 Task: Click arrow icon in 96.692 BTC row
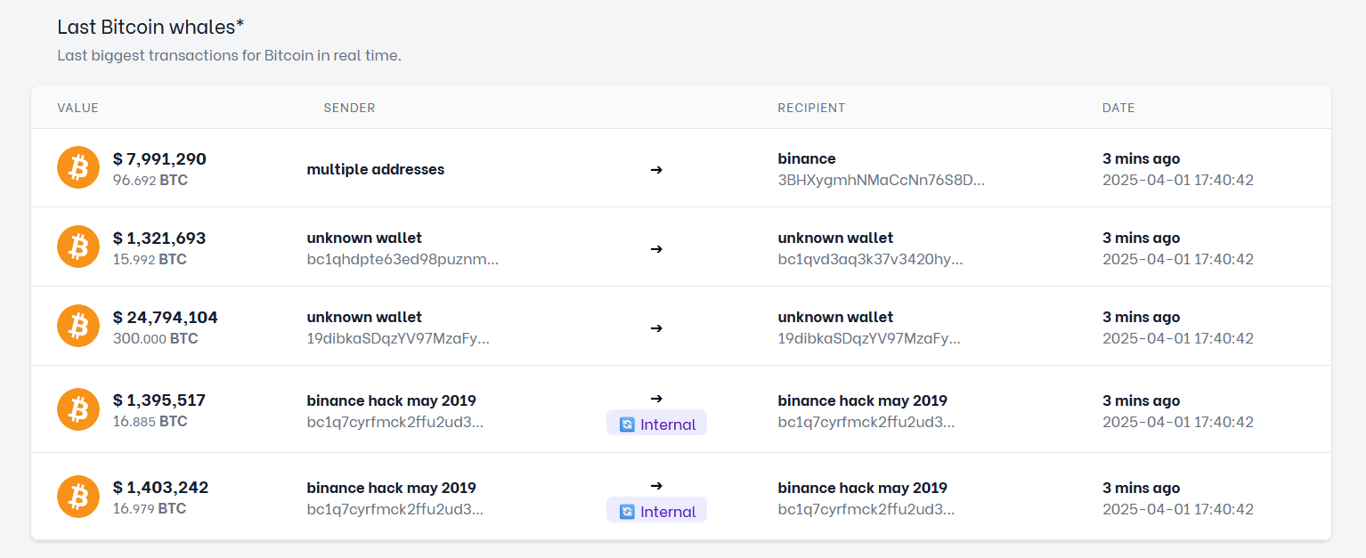tap(656, 170)
